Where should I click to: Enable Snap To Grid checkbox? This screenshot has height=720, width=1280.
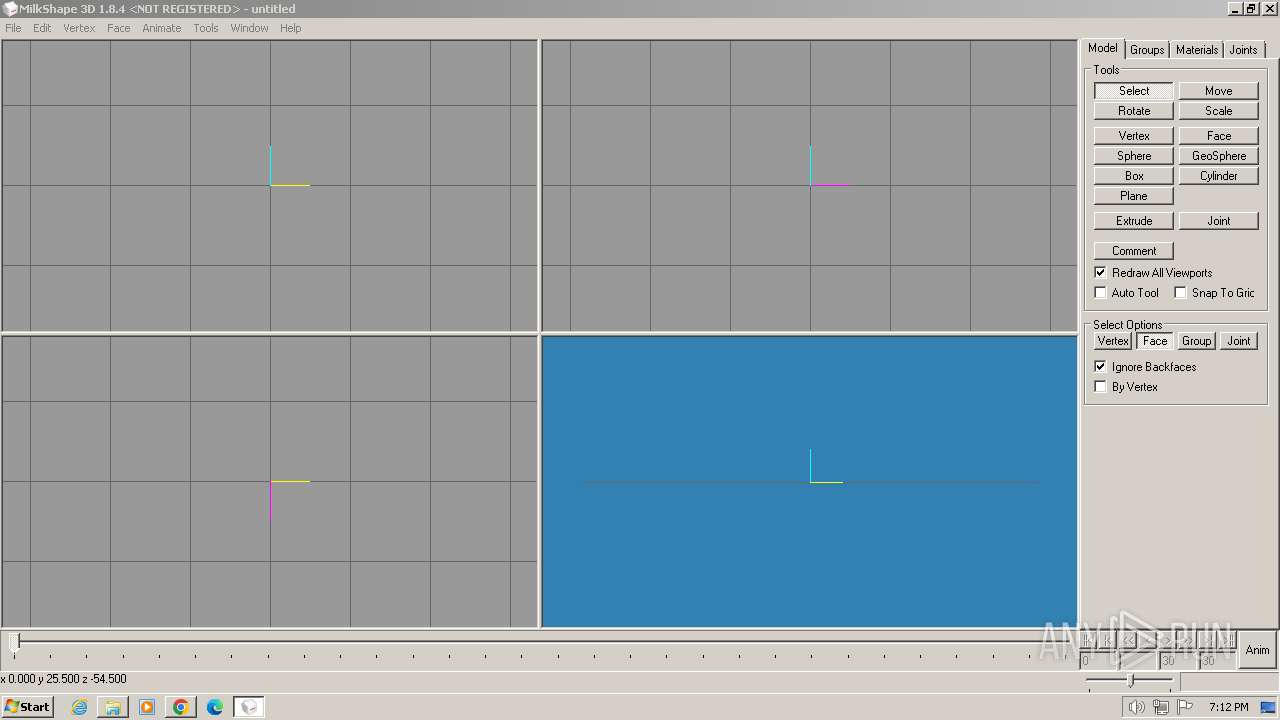pos(1181,293)
